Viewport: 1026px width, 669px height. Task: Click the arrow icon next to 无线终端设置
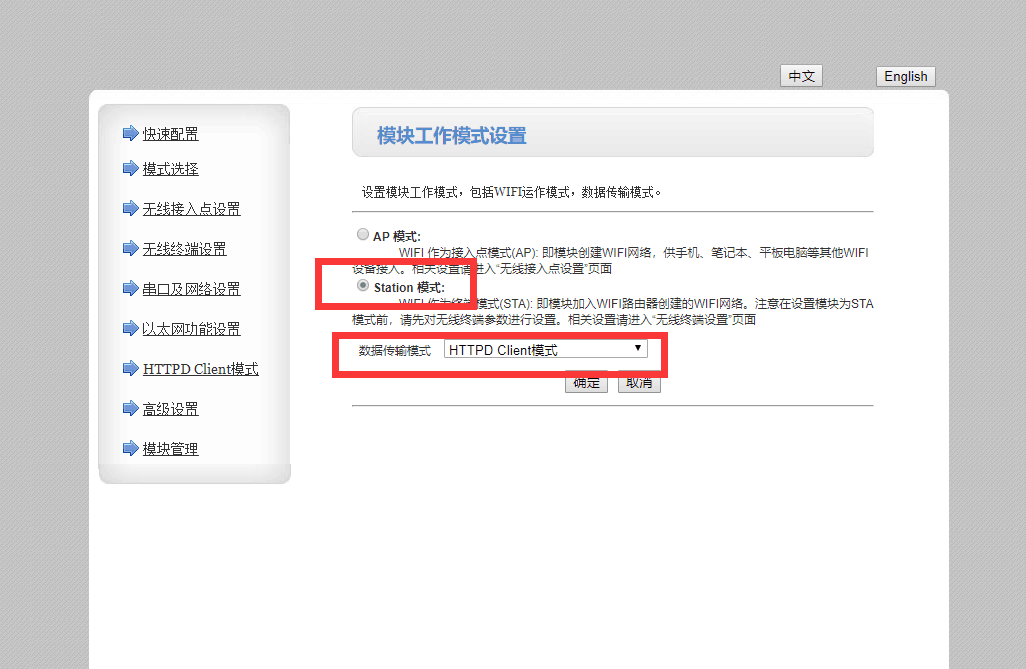(130, 248)
